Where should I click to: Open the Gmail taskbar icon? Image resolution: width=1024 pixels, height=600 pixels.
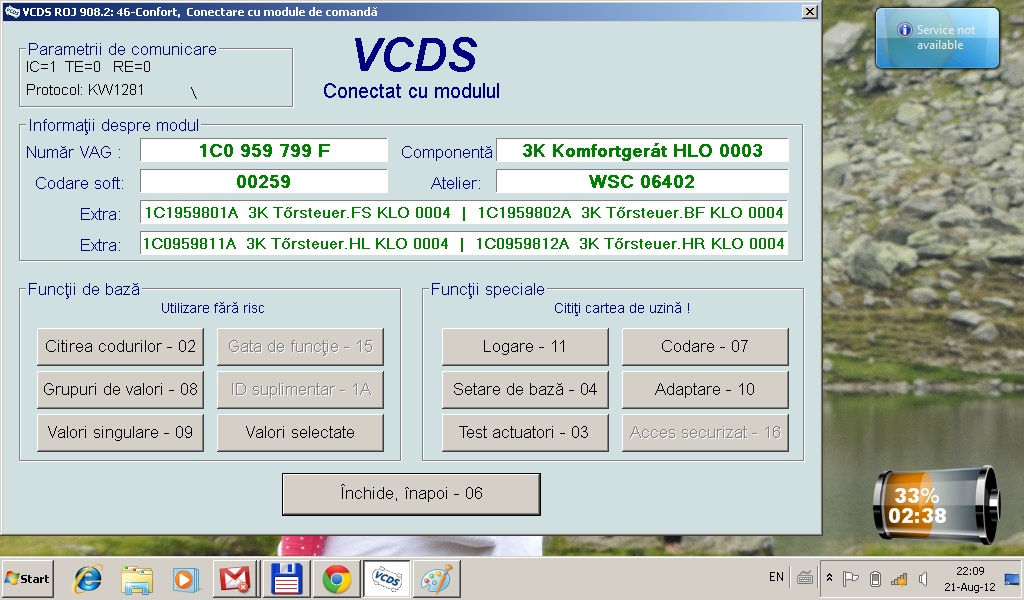tap(234, 579)
